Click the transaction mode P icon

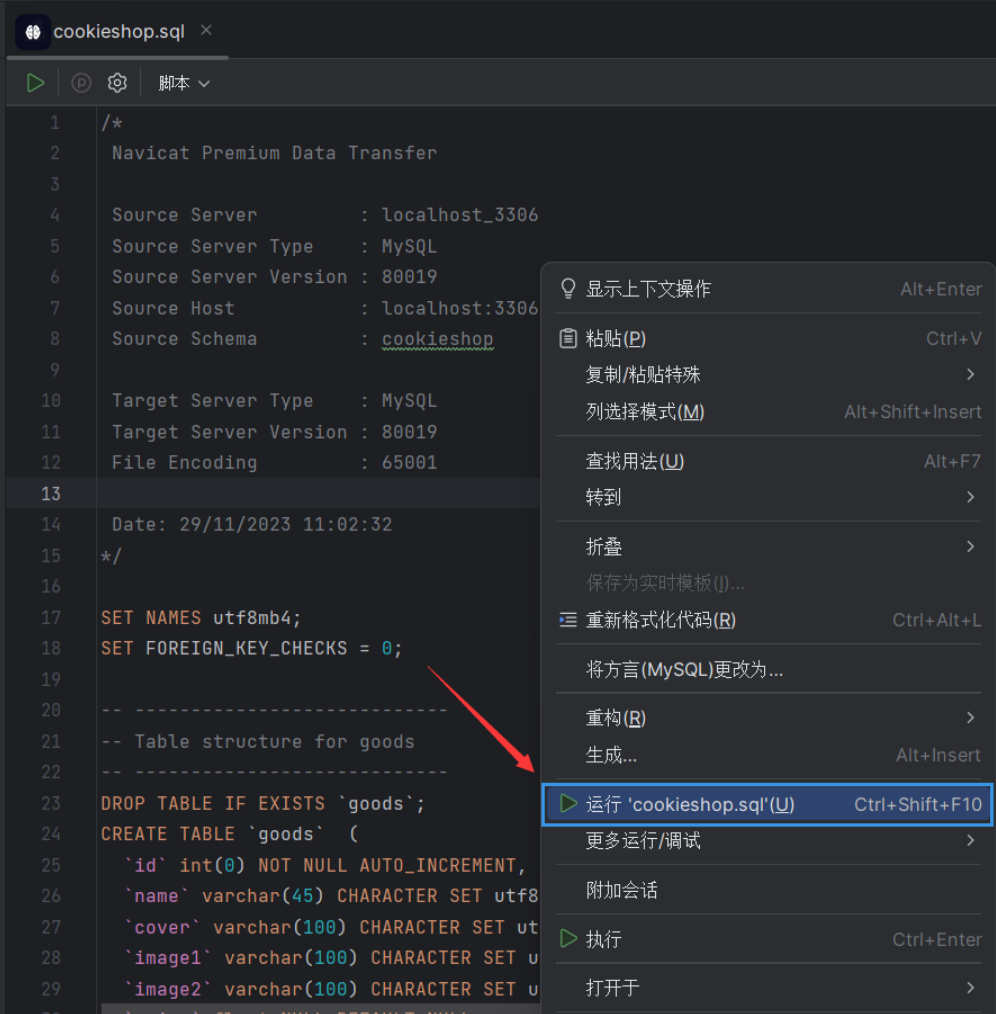(82, 83)
